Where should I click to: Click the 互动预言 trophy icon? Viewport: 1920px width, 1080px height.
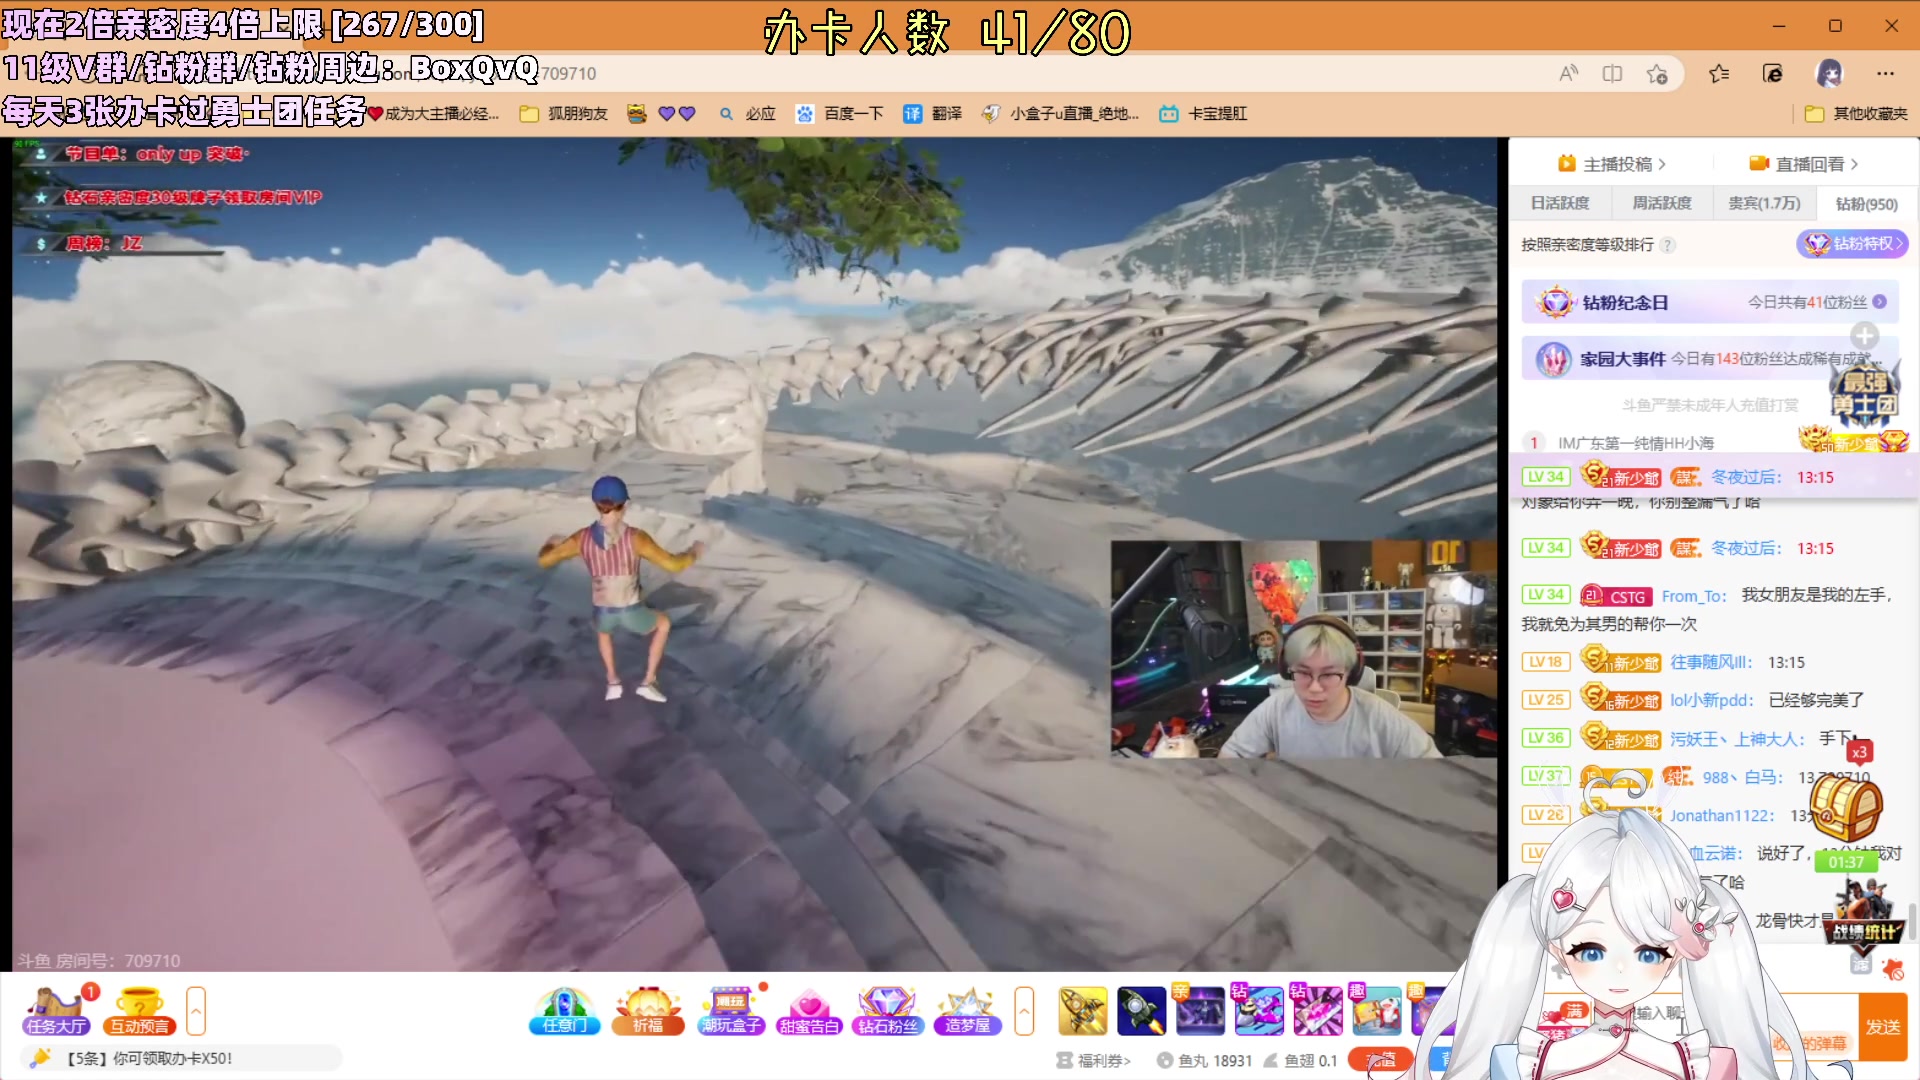(x=140, y=1011)
